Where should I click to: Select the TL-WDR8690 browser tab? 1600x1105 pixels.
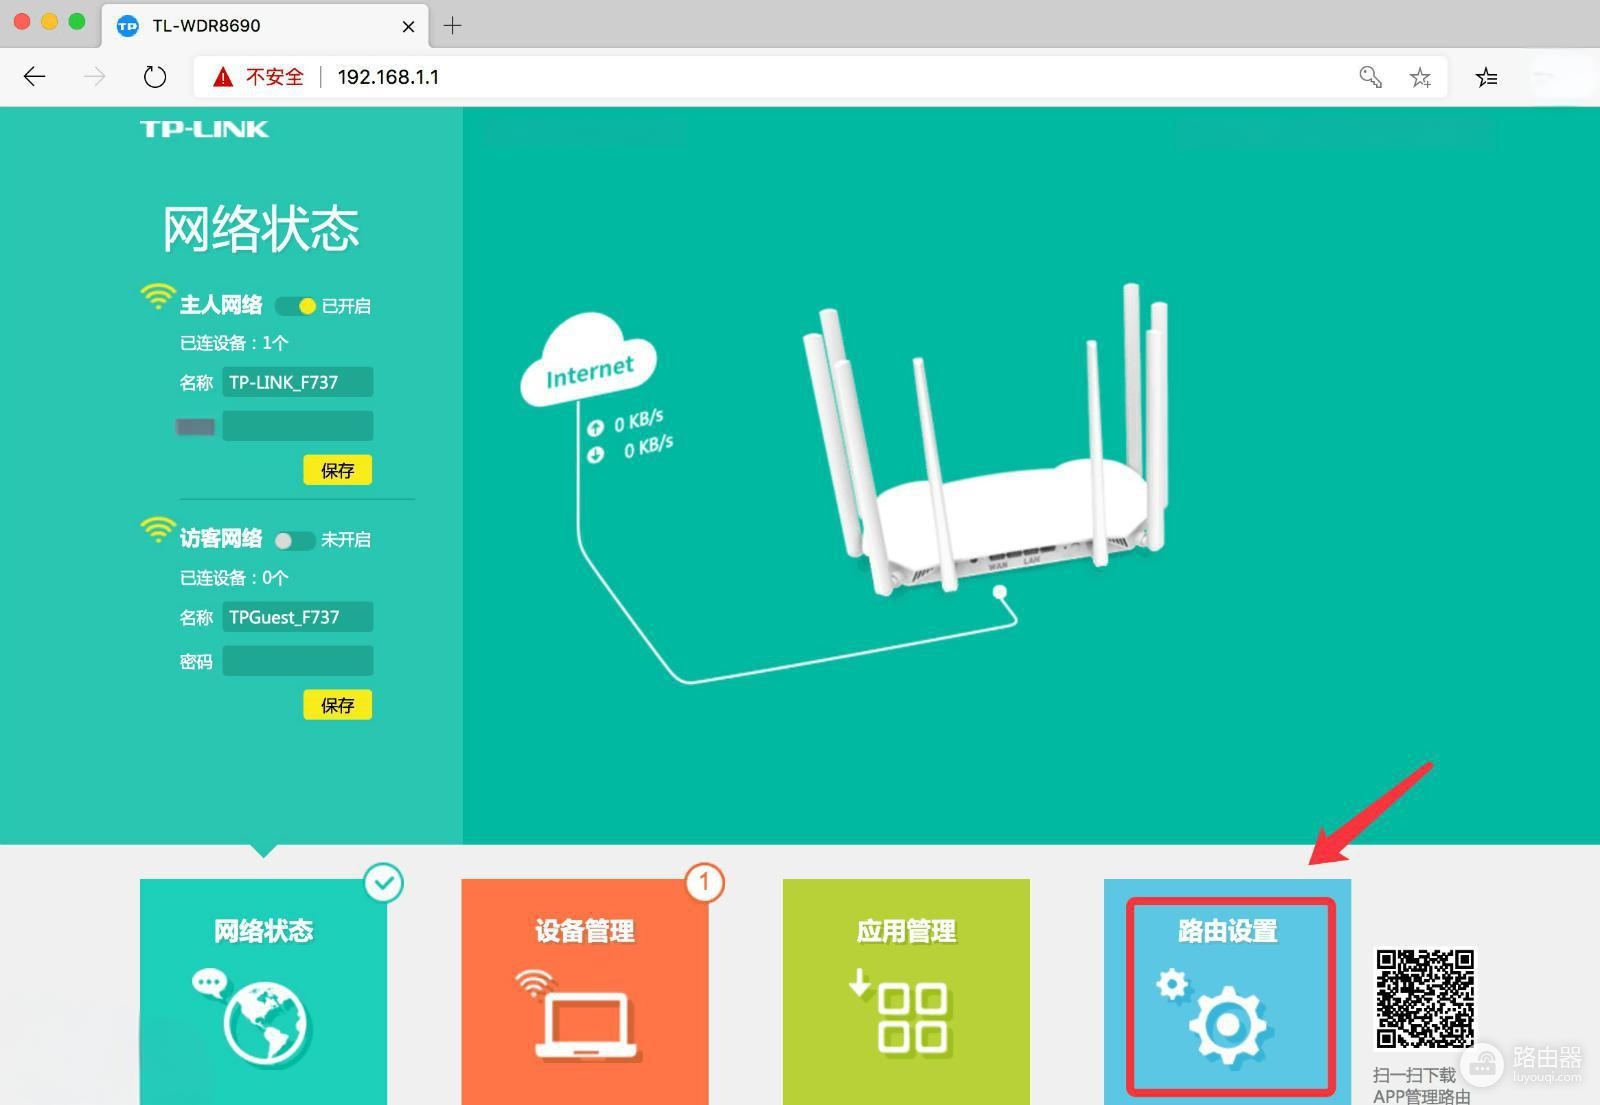pyautogui.click(x=265, y=25)
